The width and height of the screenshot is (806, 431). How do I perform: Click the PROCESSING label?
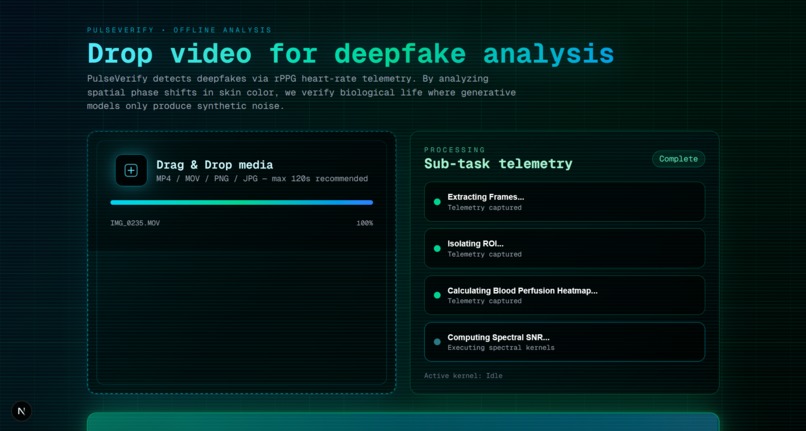(x=454, y=150)
